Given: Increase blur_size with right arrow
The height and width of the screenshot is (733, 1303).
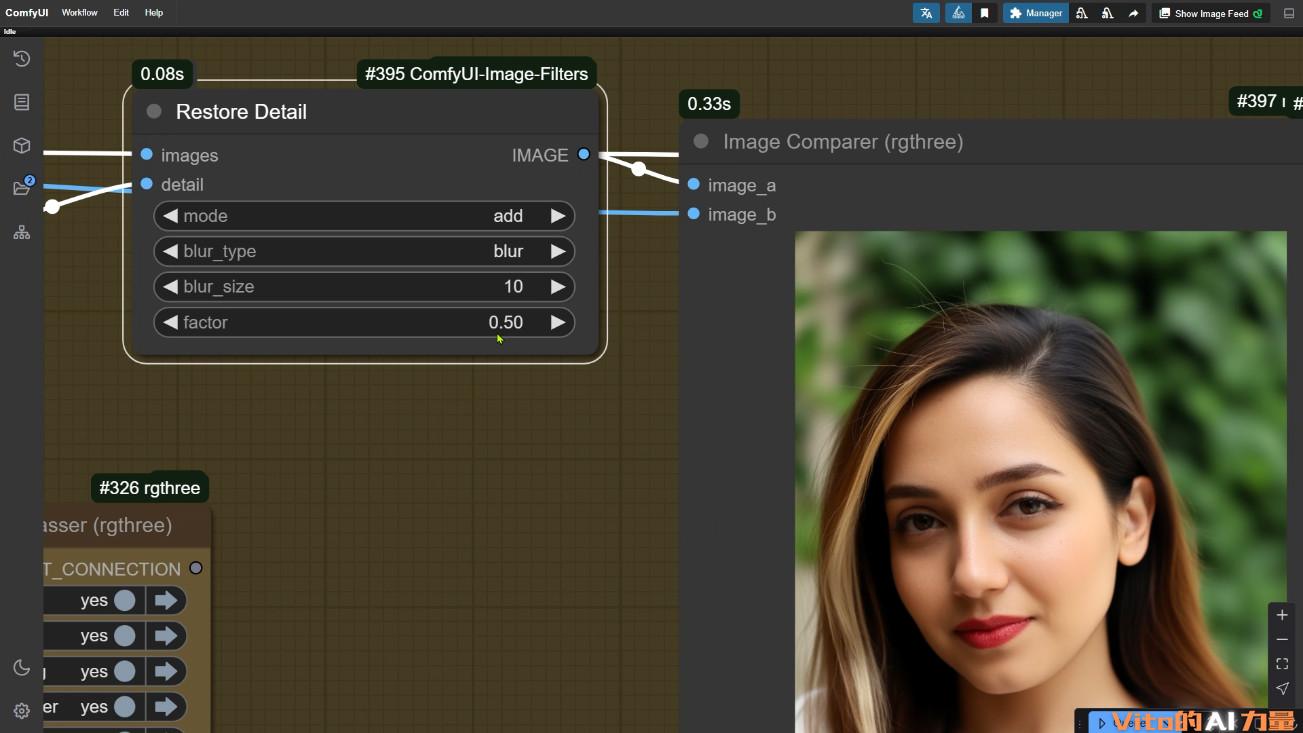Looking at the screenshot, I should pyautogui.click(x=558, y=287).
